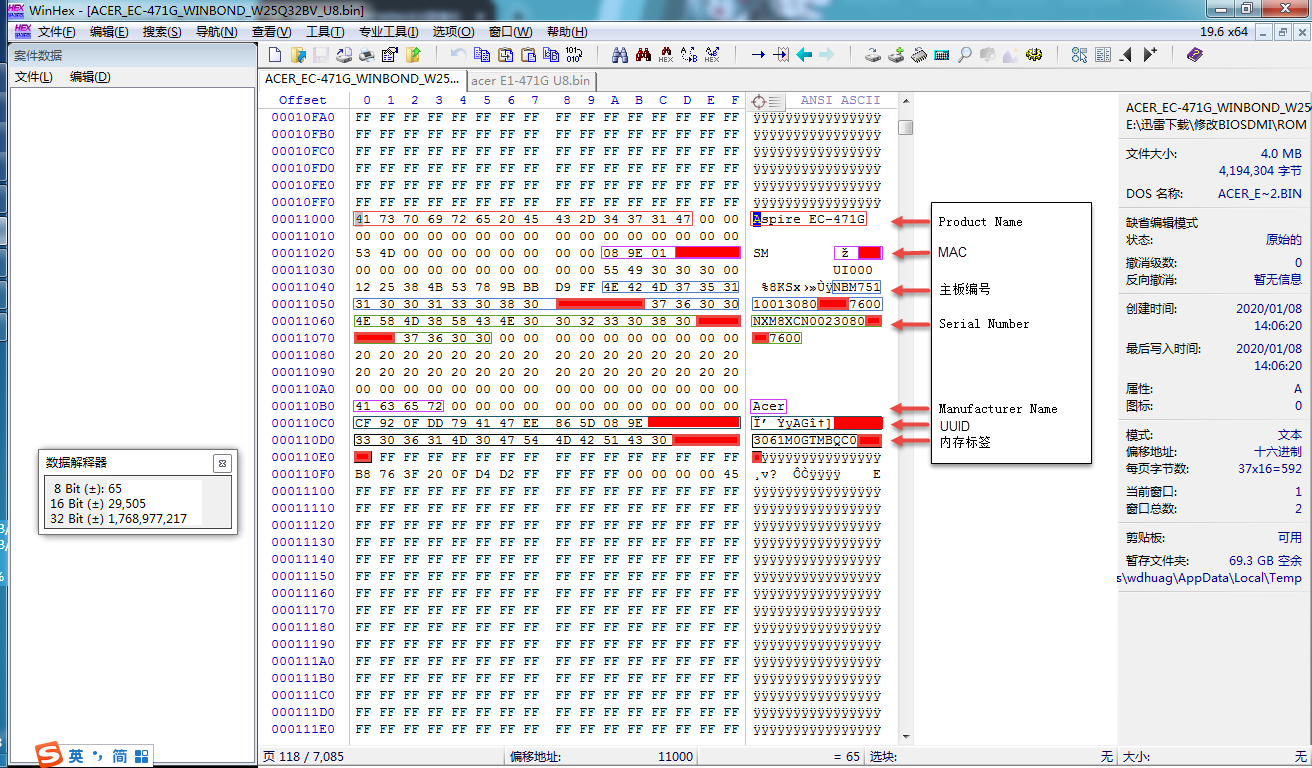Toggle 简 simplified character mode in Sogou bar
The height and width of the screenshot is (768, 1312).
click(x=119, y=755)
